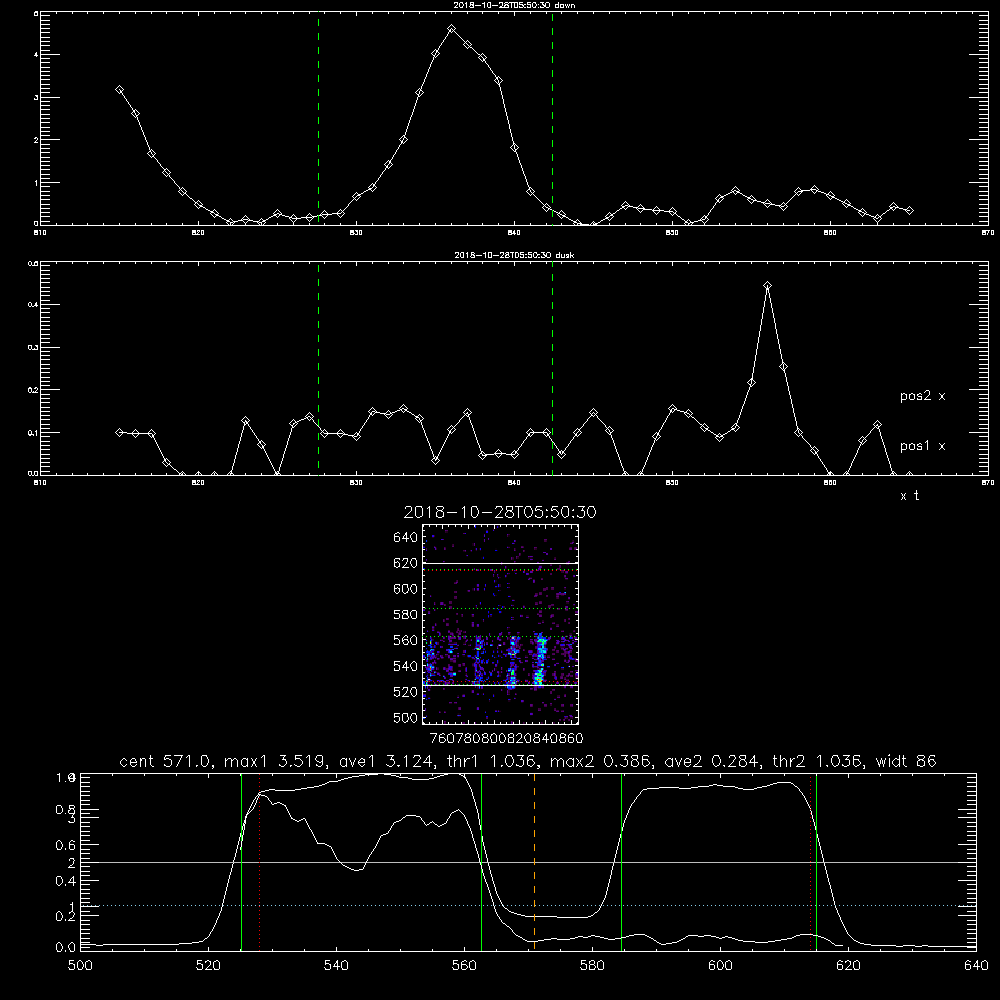Viewport: 1000px width, 1000px height.
Task: Click the solid green line left of the orange line
Action: [482, 861]
